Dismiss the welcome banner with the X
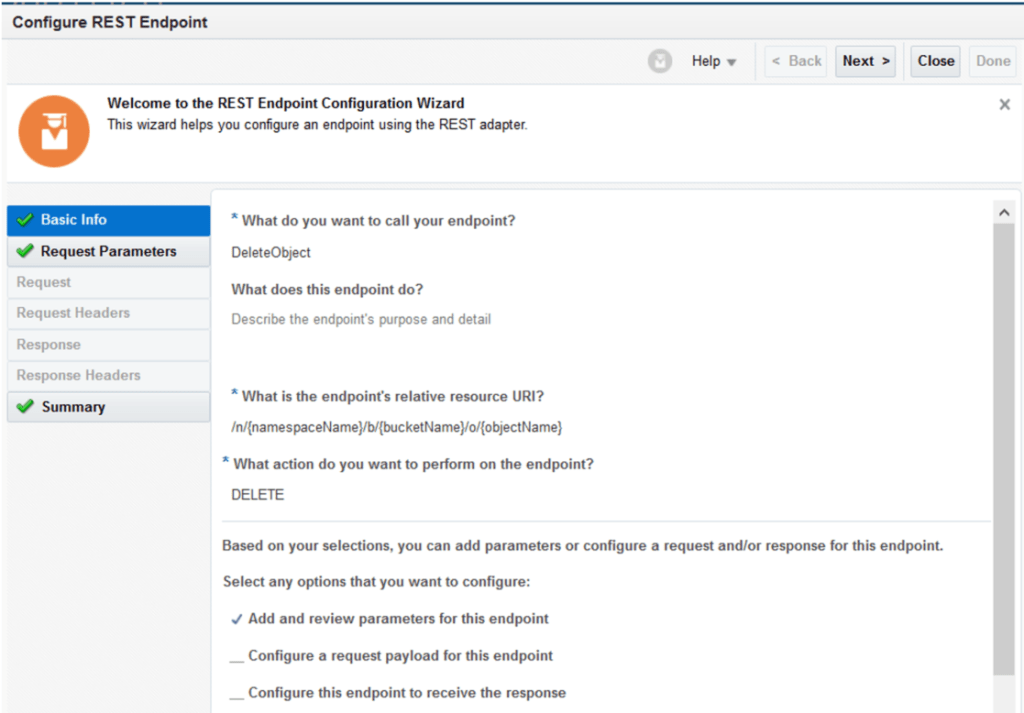 click(1004, 104)
